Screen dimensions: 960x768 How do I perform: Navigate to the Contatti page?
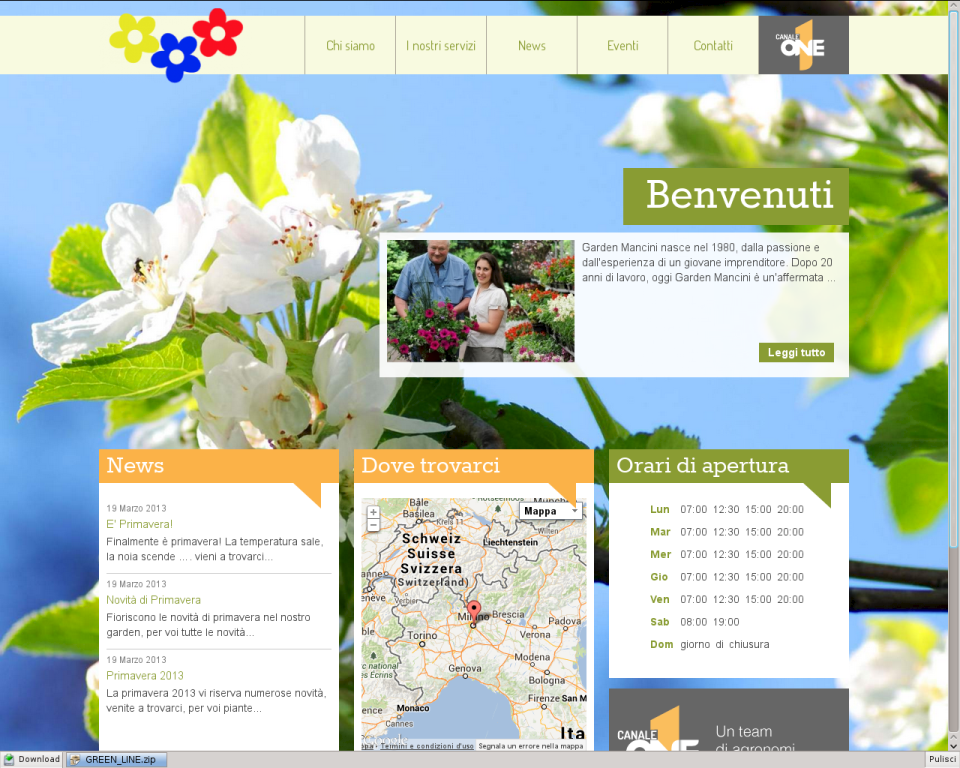713,46
